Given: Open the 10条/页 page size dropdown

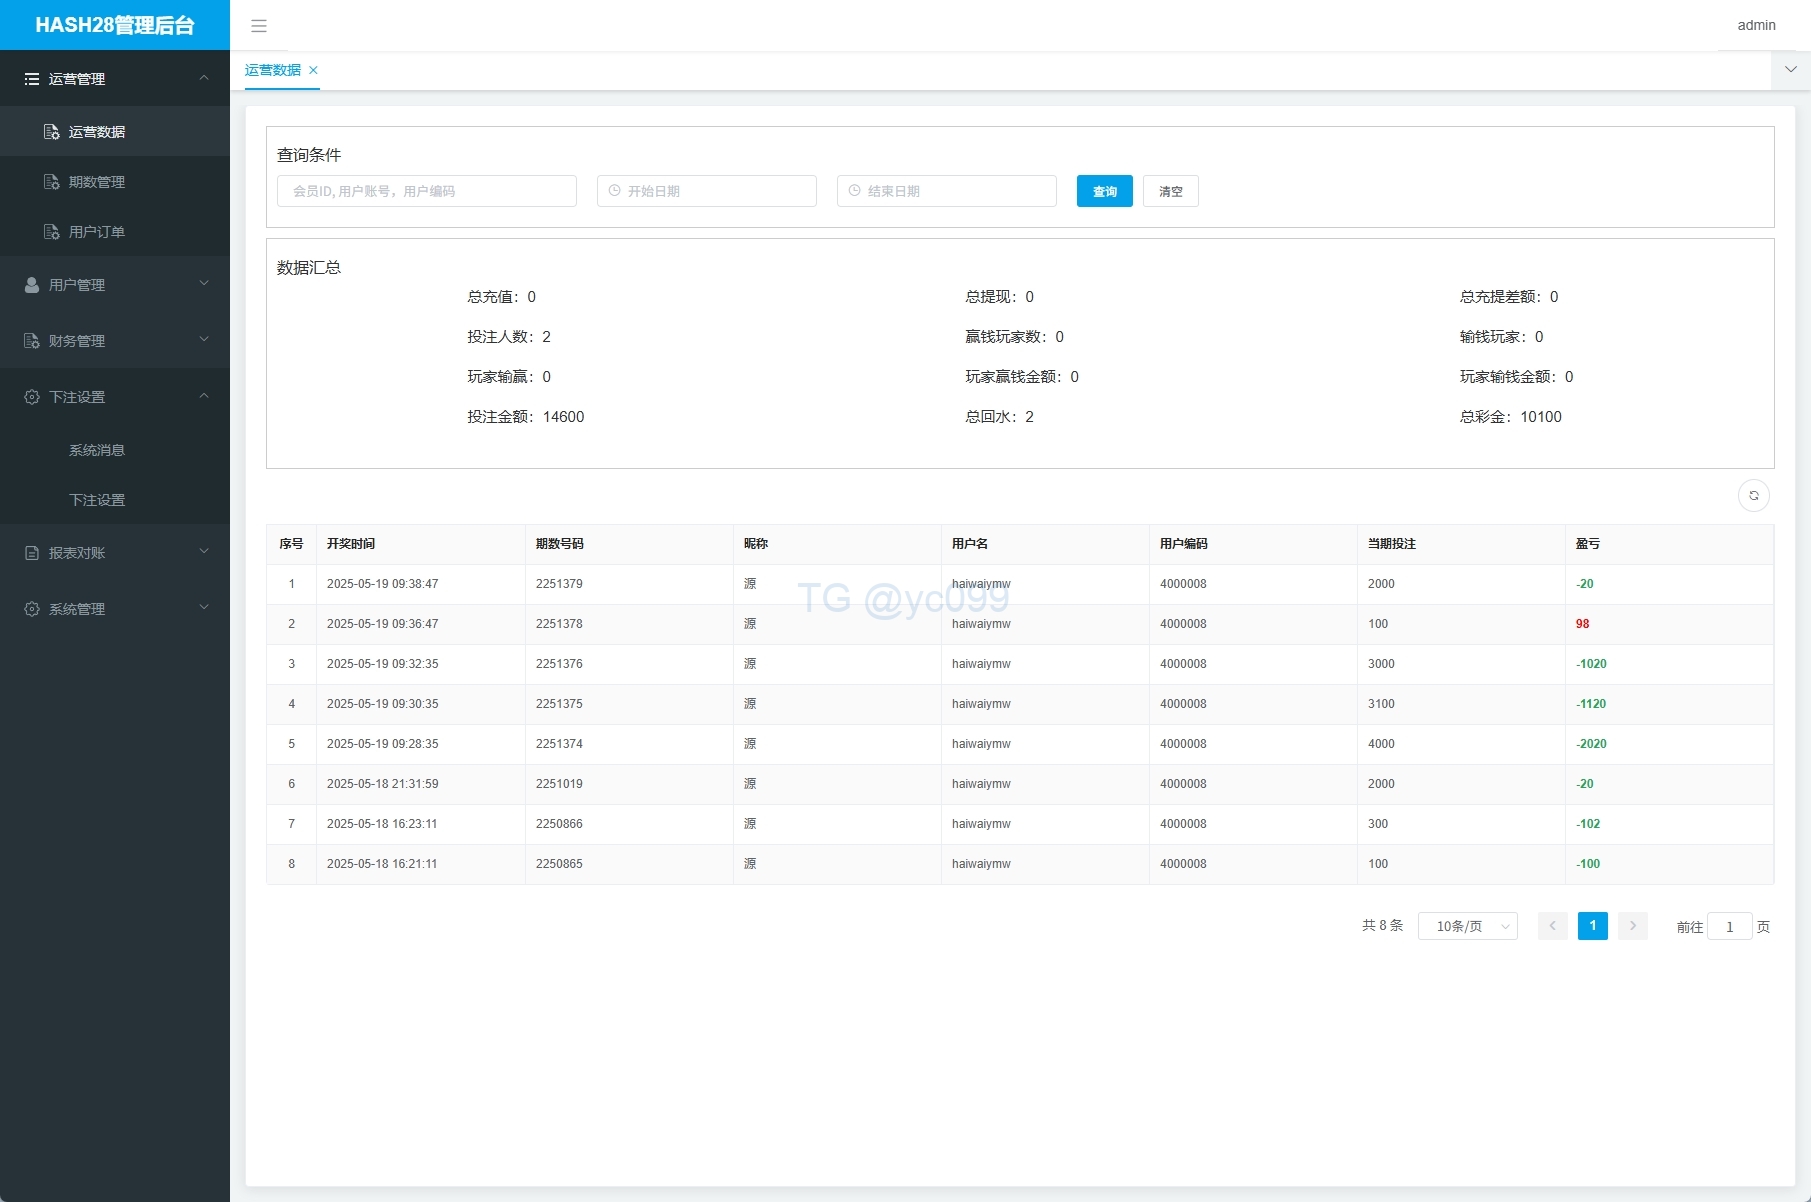Looking at the screenshot, I should click(1467, 926).
